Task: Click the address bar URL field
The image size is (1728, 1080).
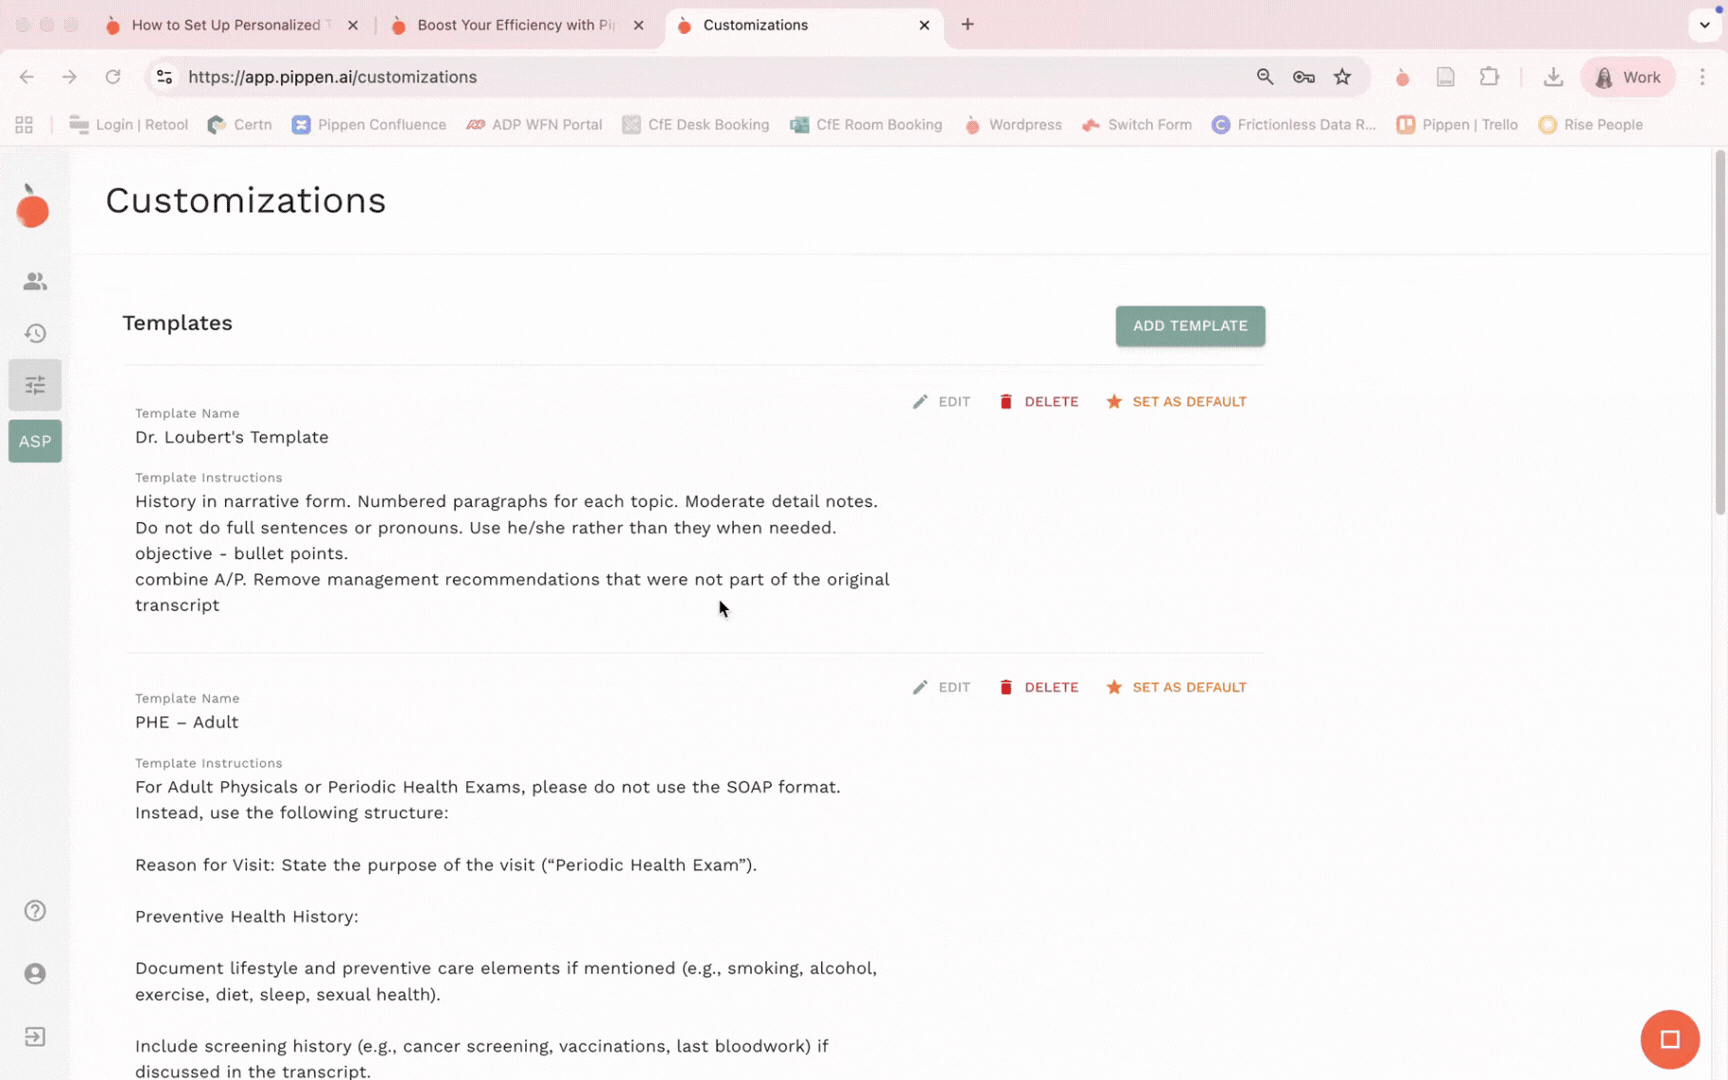Action: [x=700, y=77]
